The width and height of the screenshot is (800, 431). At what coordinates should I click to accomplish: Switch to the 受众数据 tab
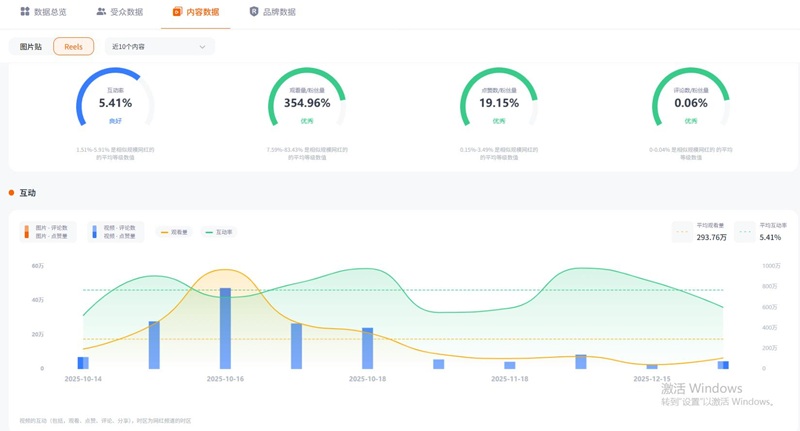coord(119,12)
